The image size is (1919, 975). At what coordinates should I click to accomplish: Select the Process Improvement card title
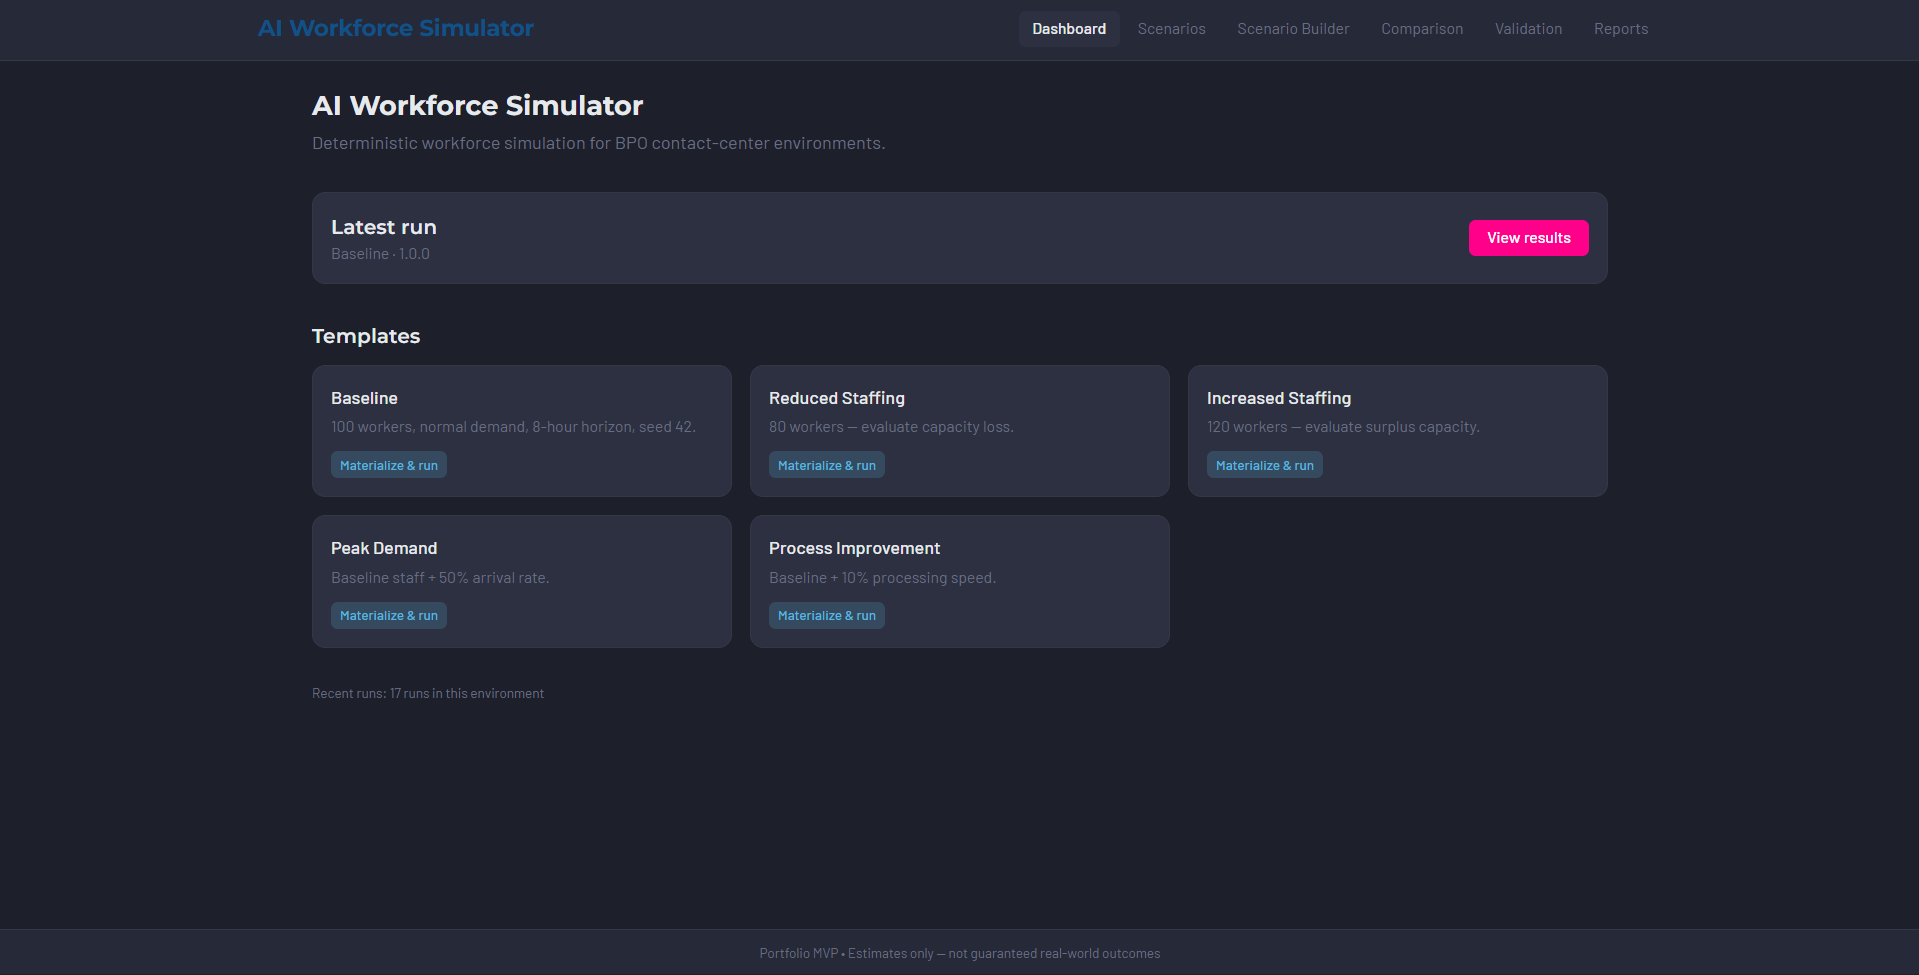pos(854,548)
